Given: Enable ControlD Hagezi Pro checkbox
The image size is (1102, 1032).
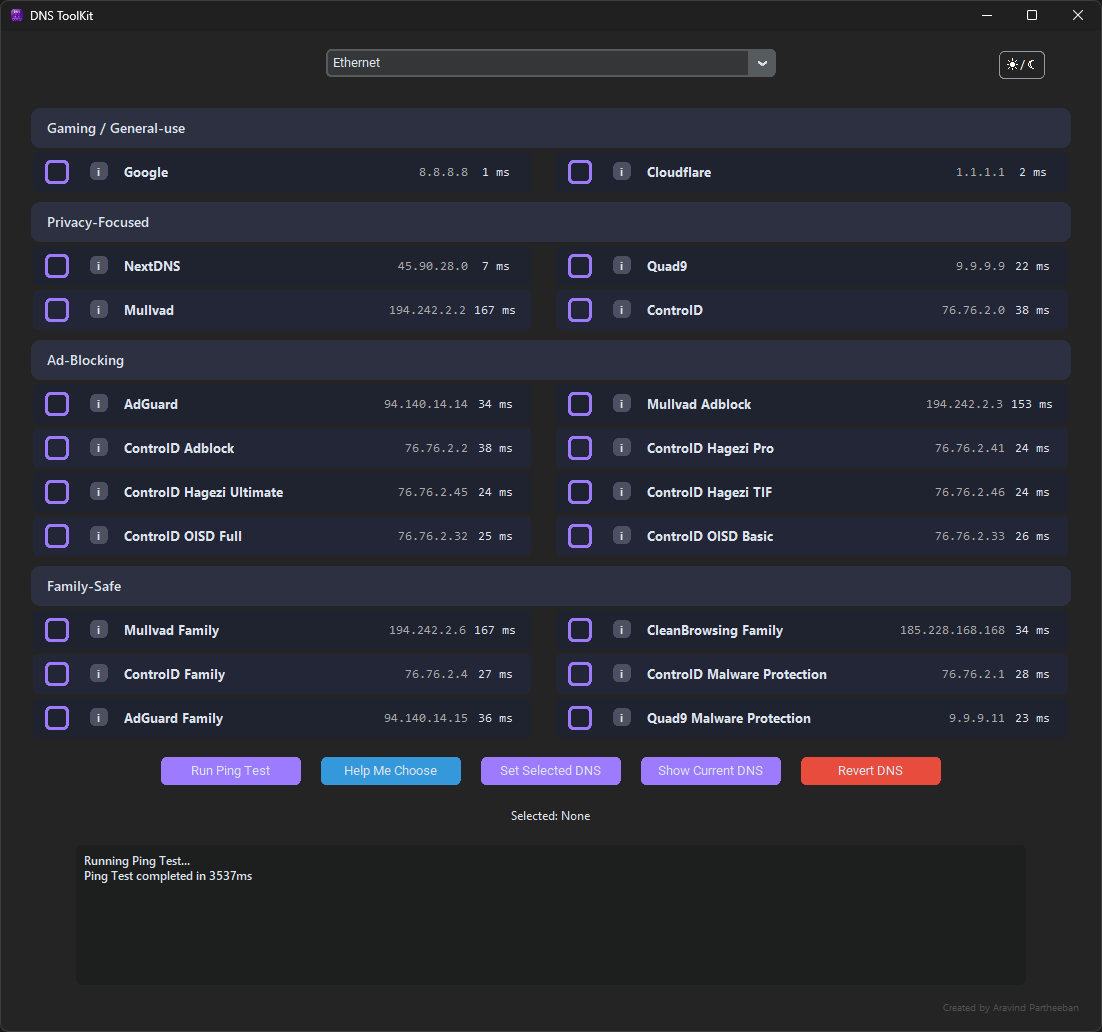Looking at the screenshot, I should [x=580, y=449].
